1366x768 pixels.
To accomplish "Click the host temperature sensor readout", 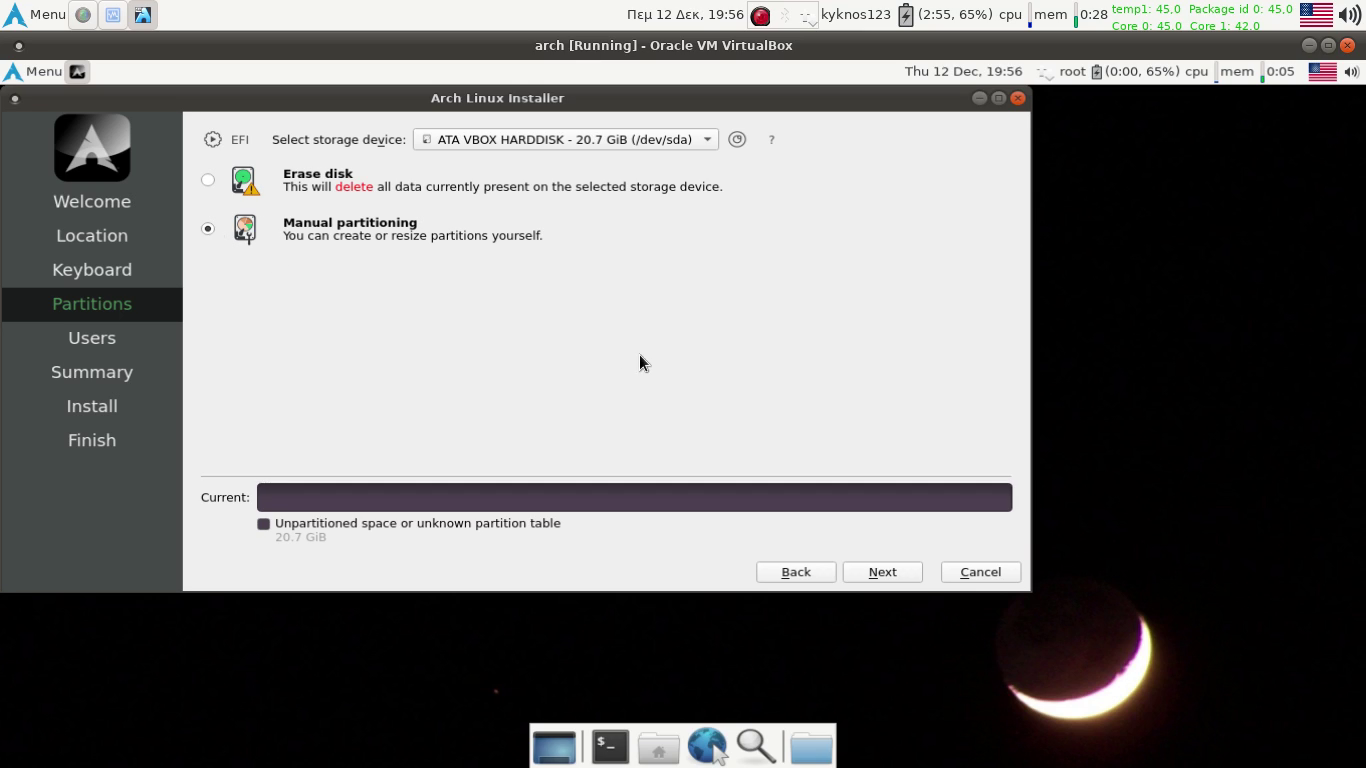I will tap(1202, 17).
